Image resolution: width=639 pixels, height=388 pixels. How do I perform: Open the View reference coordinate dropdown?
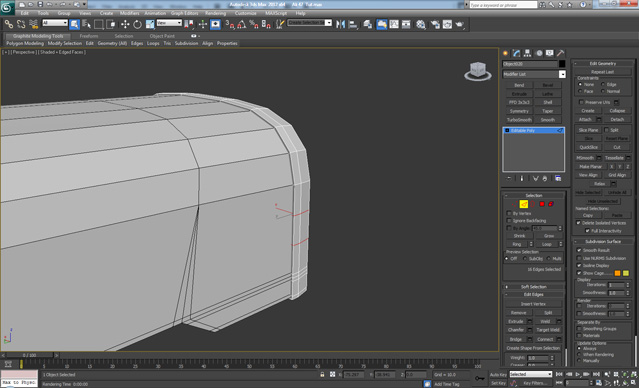(169, 23)
